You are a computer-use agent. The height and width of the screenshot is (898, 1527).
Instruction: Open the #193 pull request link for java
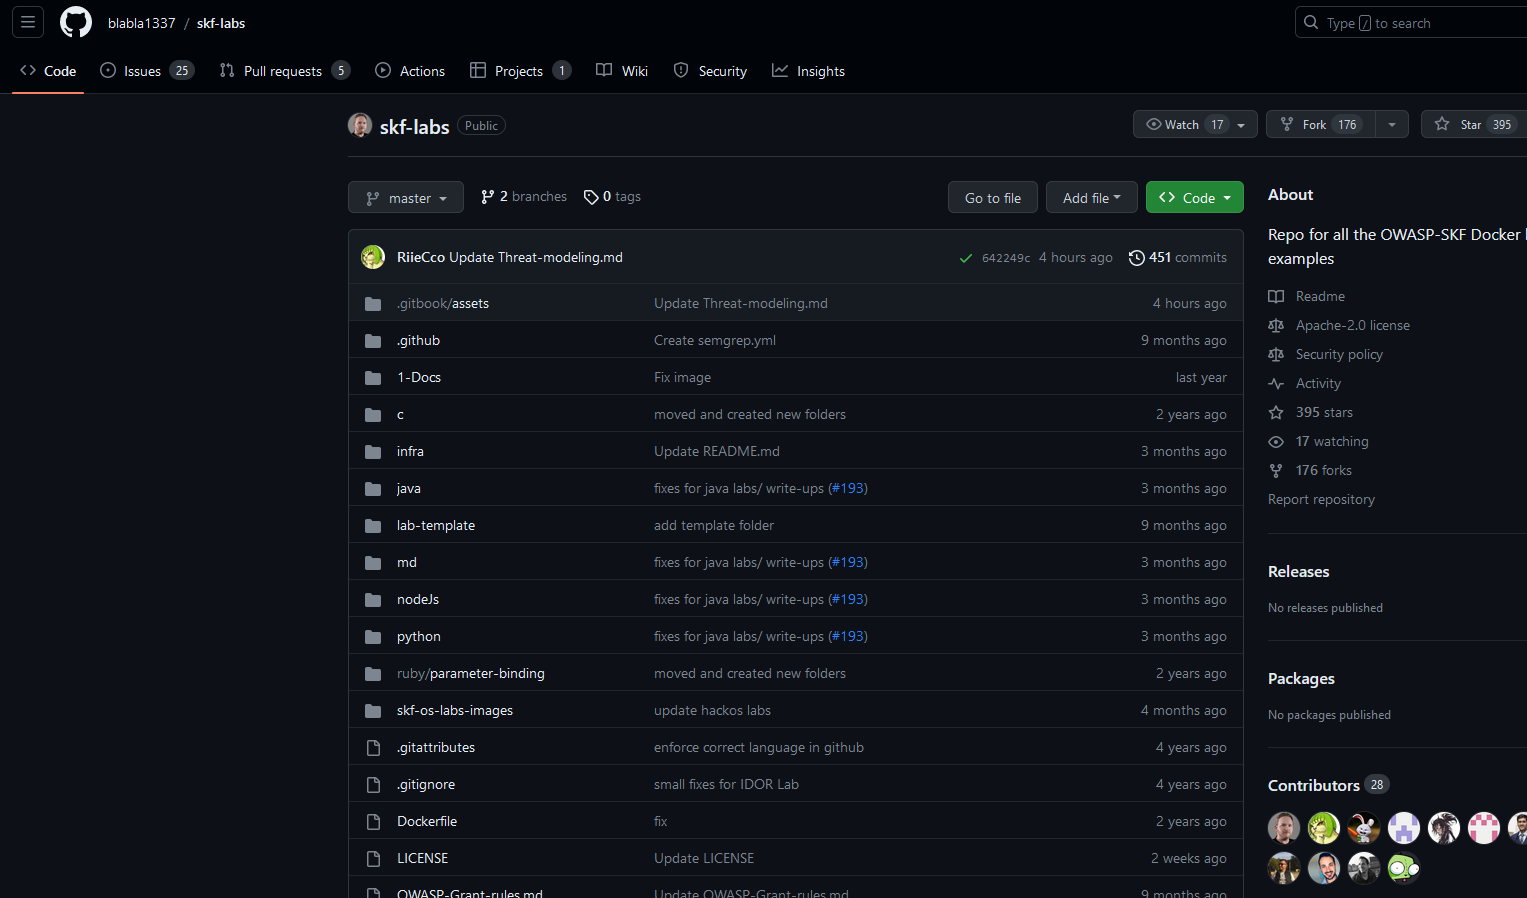(848, 488)
